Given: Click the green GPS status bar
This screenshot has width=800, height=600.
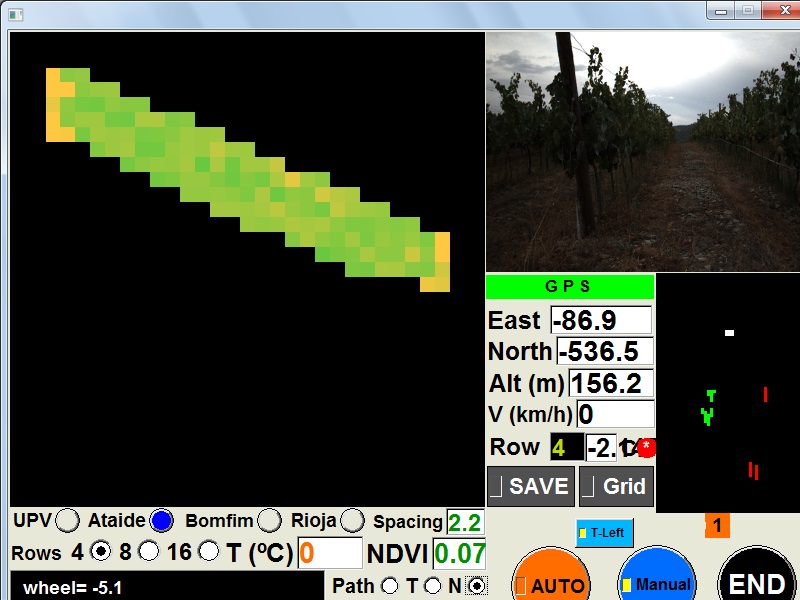Looking at the screenshot, I should point(569,287).
